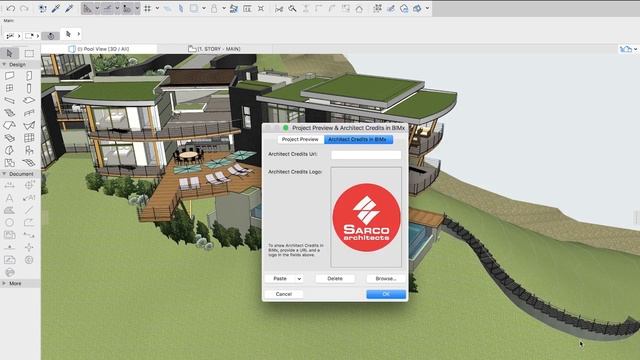Open the Guide Lines dropdown arrow
This screenshot has height=360, width=640.
click(x=97, y=8)
